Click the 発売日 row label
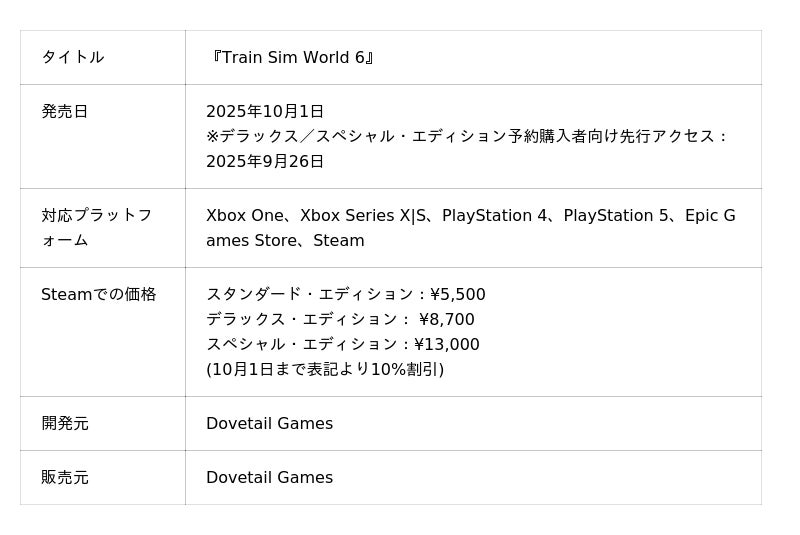 tap(65, 111)
